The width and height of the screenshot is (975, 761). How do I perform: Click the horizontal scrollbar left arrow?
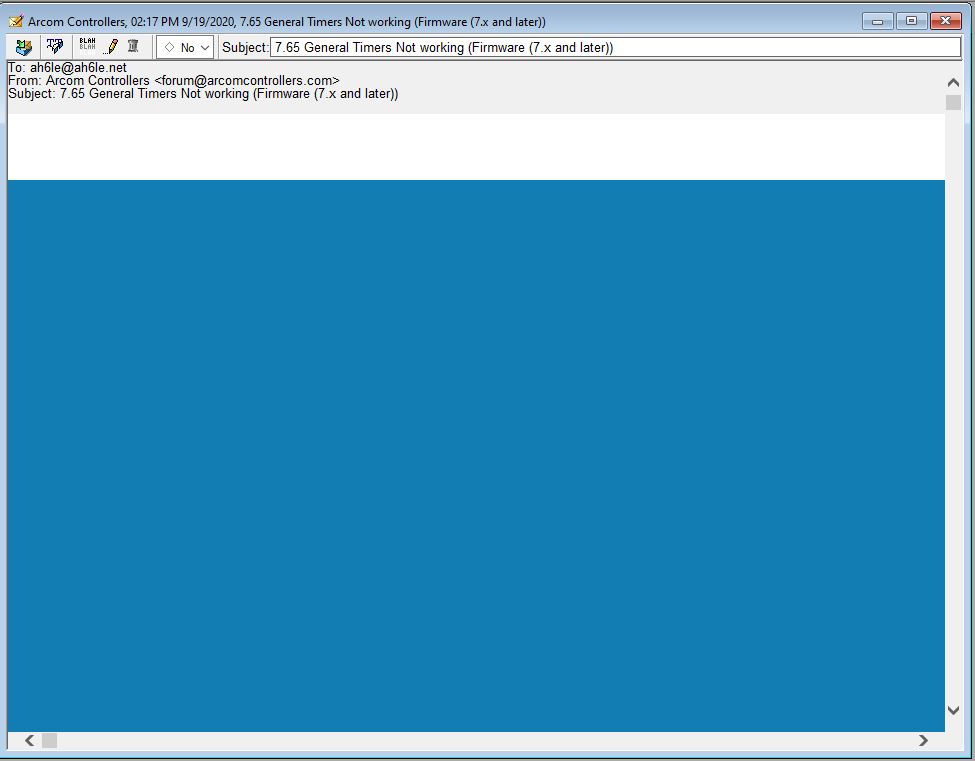(29, 741)
